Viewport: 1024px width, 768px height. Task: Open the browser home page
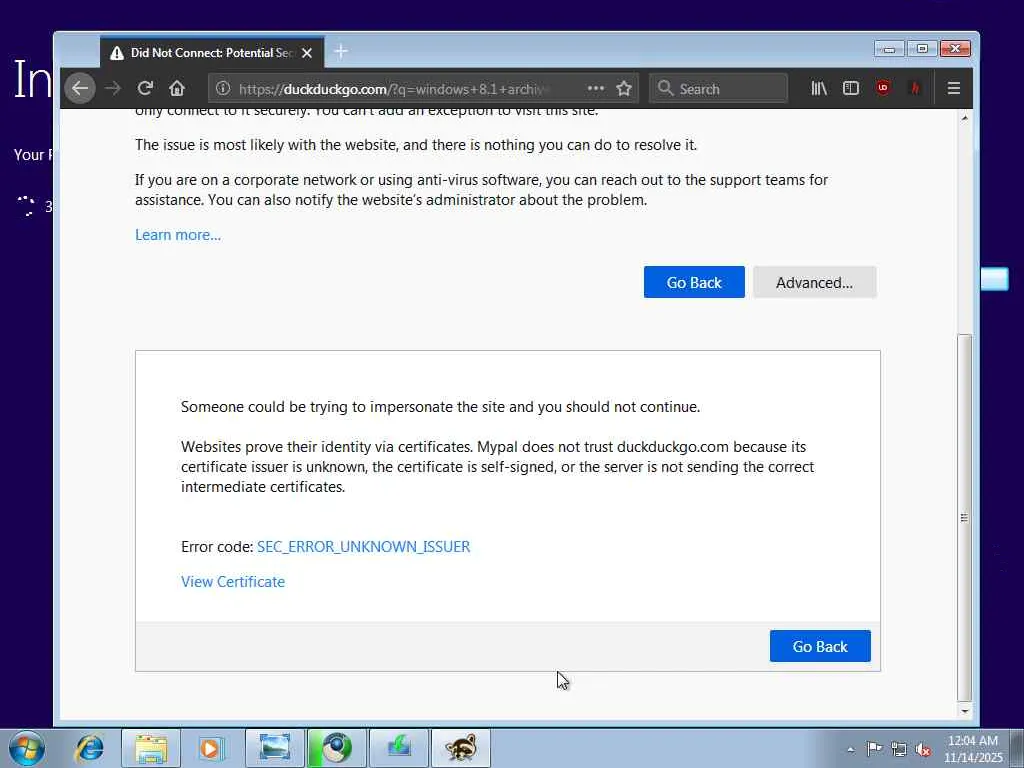point(177,88)
